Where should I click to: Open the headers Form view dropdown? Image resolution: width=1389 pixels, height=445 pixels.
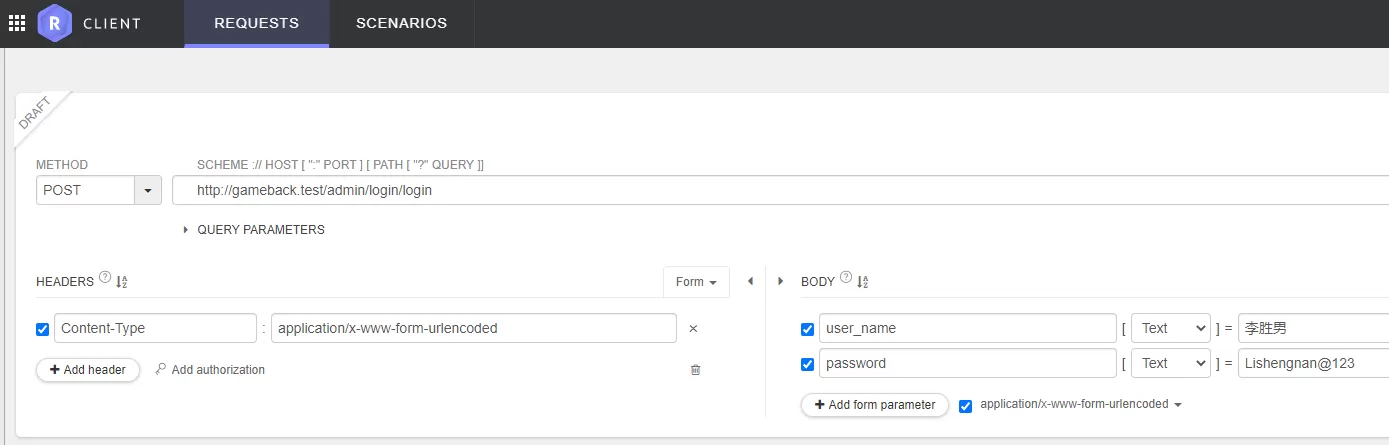coord(696,282)
